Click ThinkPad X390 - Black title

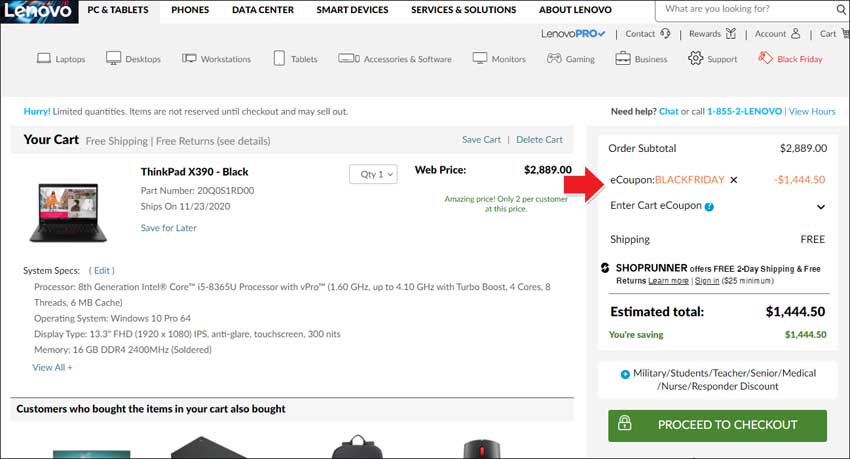tap(195, 172)
